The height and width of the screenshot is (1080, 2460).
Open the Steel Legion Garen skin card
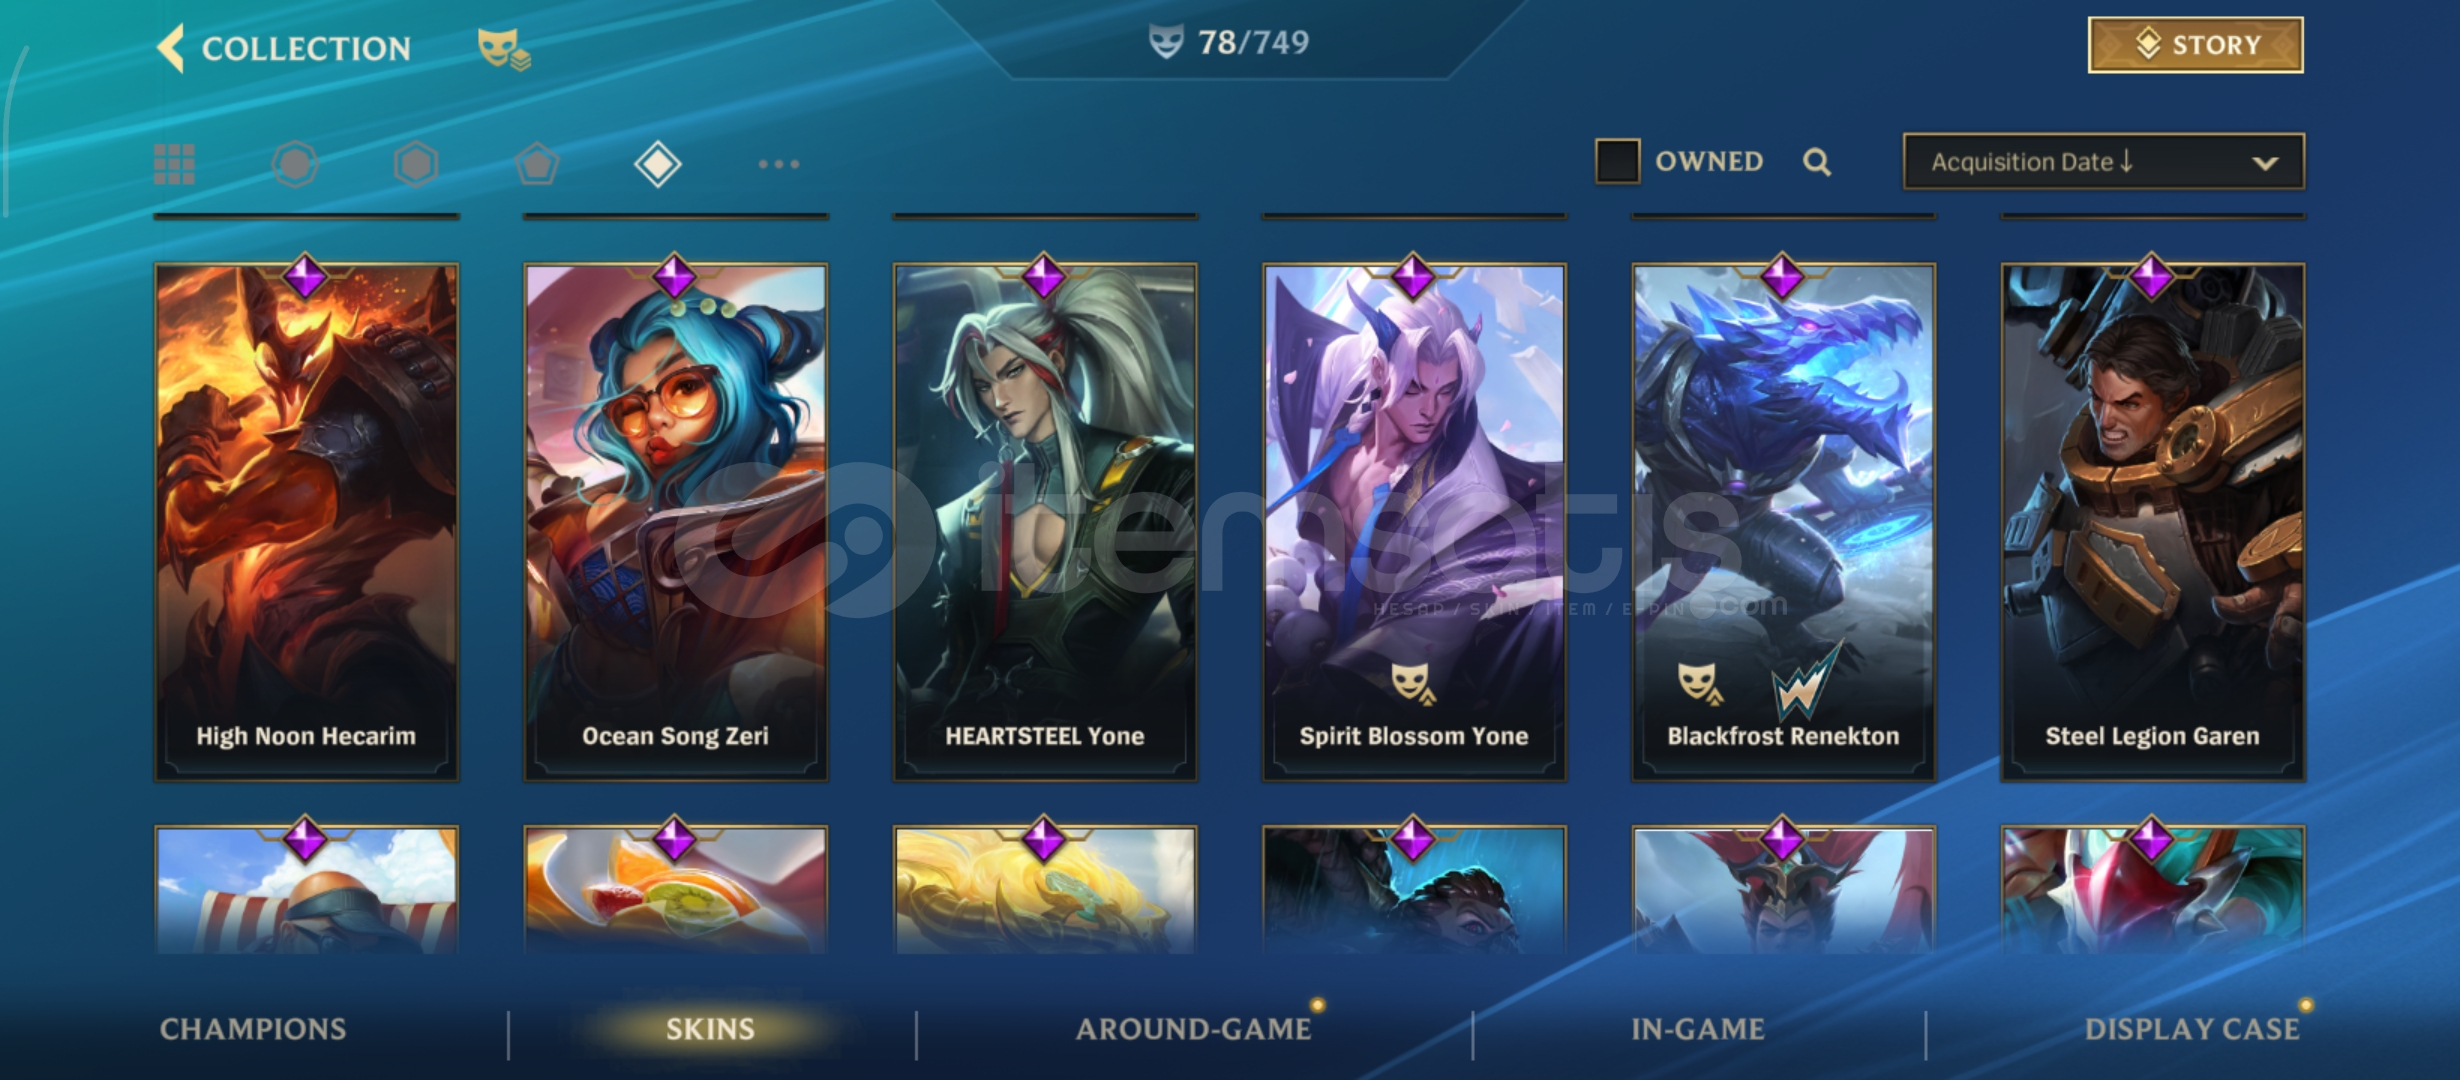(x=2153, y=520)
